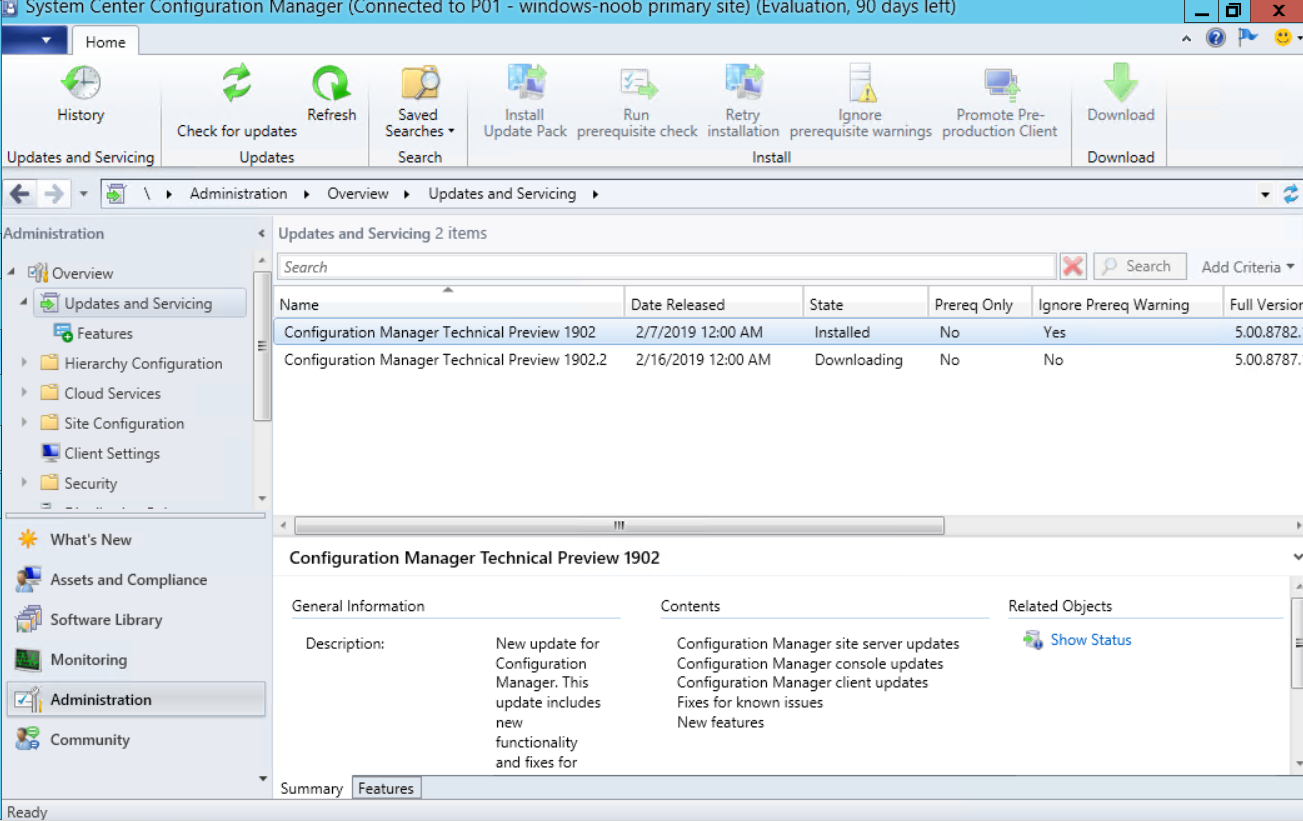Sort by Ignore Prereq Warning column
This screenshot has width=1303, height=821.
(x=1127, y=305)
